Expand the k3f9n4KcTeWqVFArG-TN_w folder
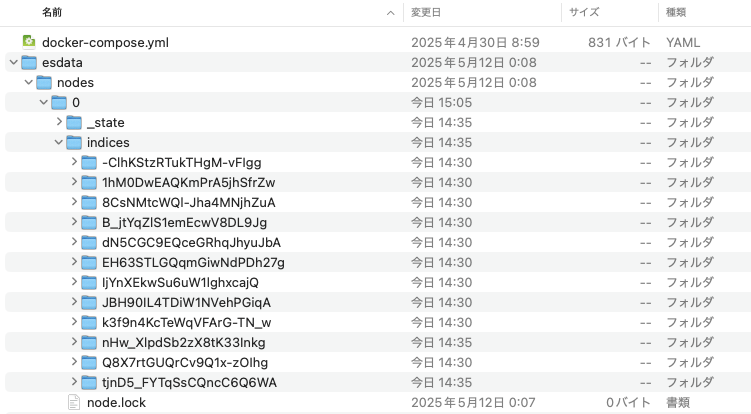This screenshot has height=414, width=751. [74, 322]
